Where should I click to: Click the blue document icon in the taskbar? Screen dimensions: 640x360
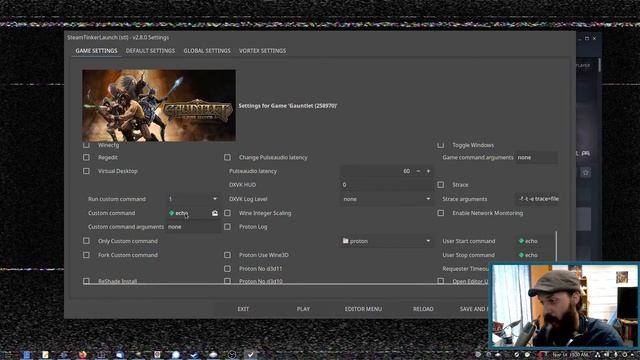point(27,355)
